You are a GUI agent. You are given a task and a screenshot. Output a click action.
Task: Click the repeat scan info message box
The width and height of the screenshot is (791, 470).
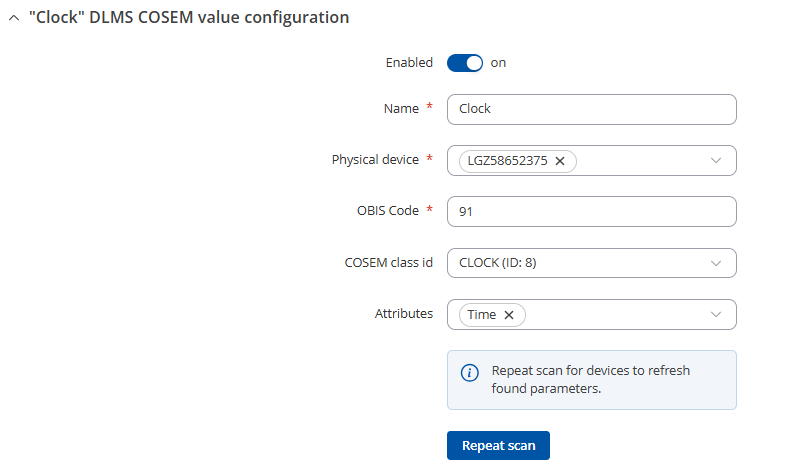[x=591, y=380]
